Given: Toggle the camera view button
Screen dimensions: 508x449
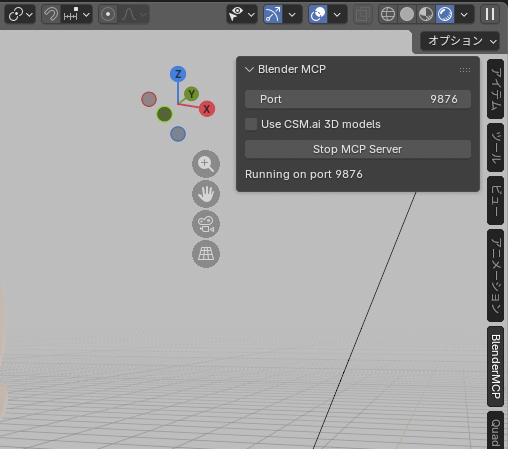Looking at the screenshot, I should (206, 224).
